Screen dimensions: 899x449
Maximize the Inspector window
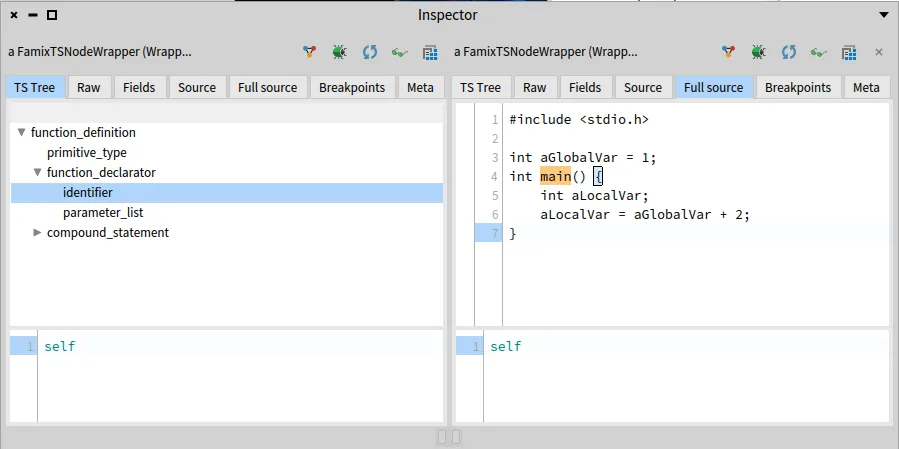coord(52,15)
